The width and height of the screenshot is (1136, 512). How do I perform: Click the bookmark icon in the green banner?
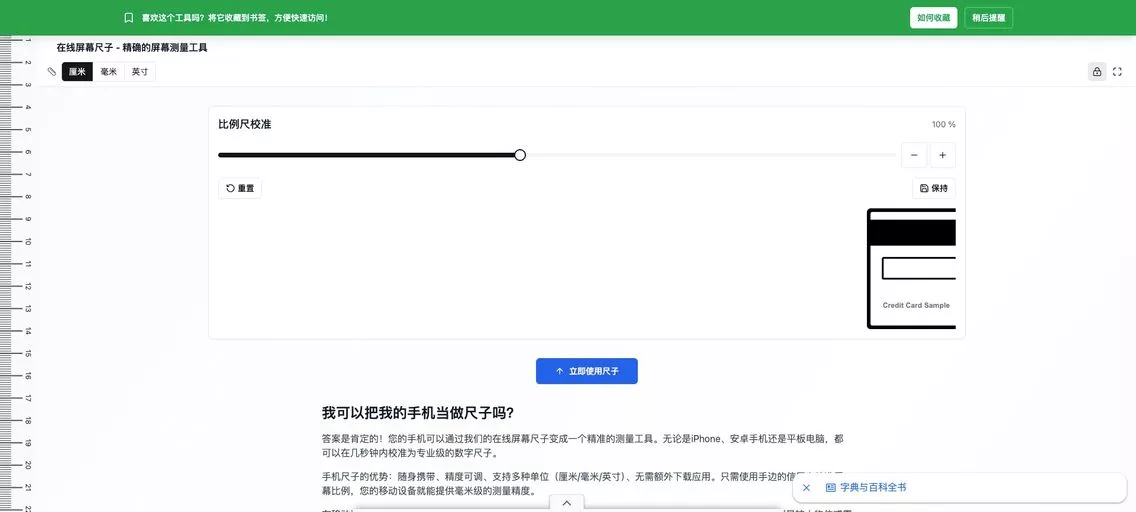128,17
